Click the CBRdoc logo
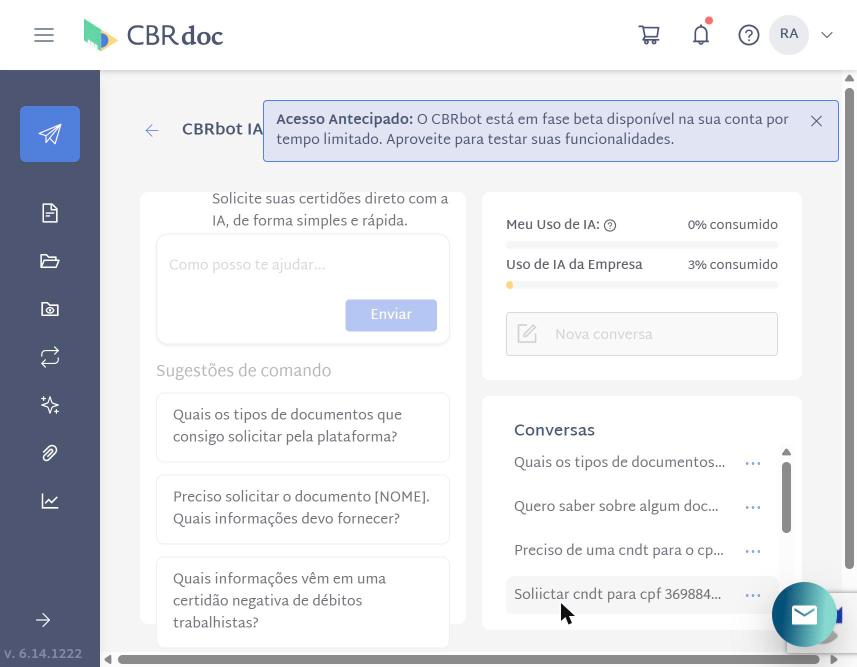Viewport: 857px width, 667px height. 153,35
